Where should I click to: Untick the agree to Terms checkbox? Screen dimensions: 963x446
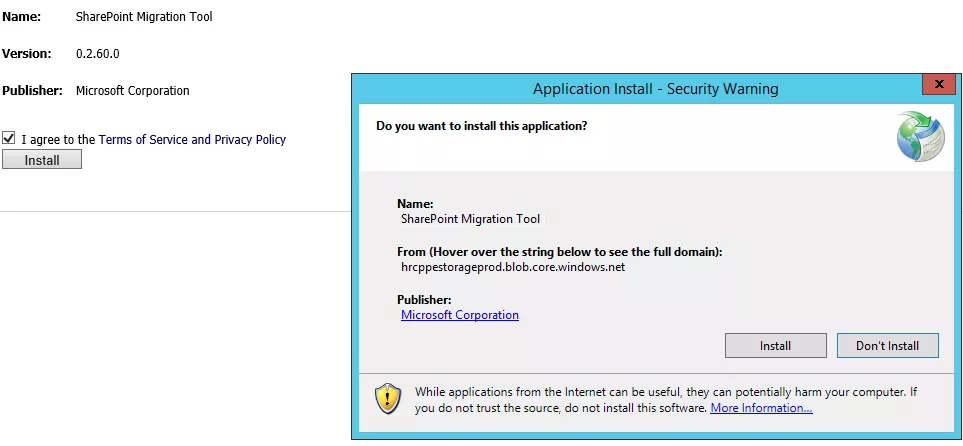click(9, 138)
